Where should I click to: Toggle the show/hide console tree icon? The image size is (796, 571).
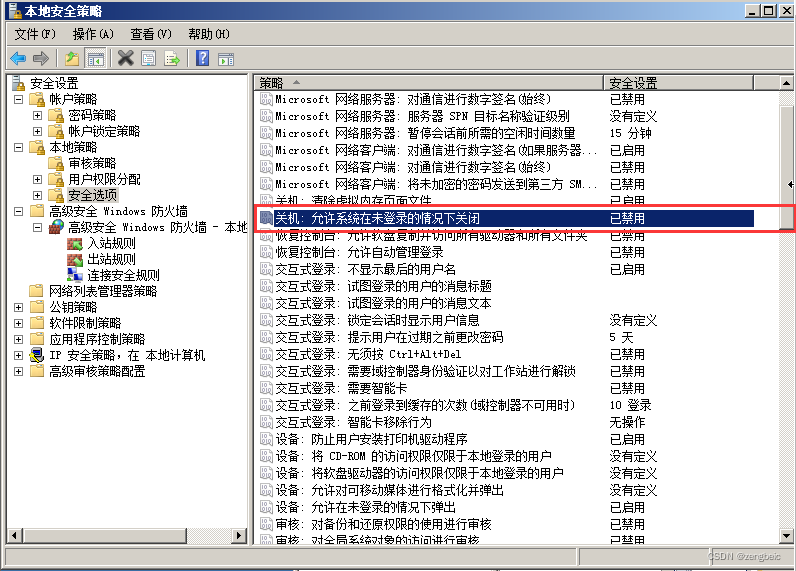pyautogui.click(x=95, y=59)
